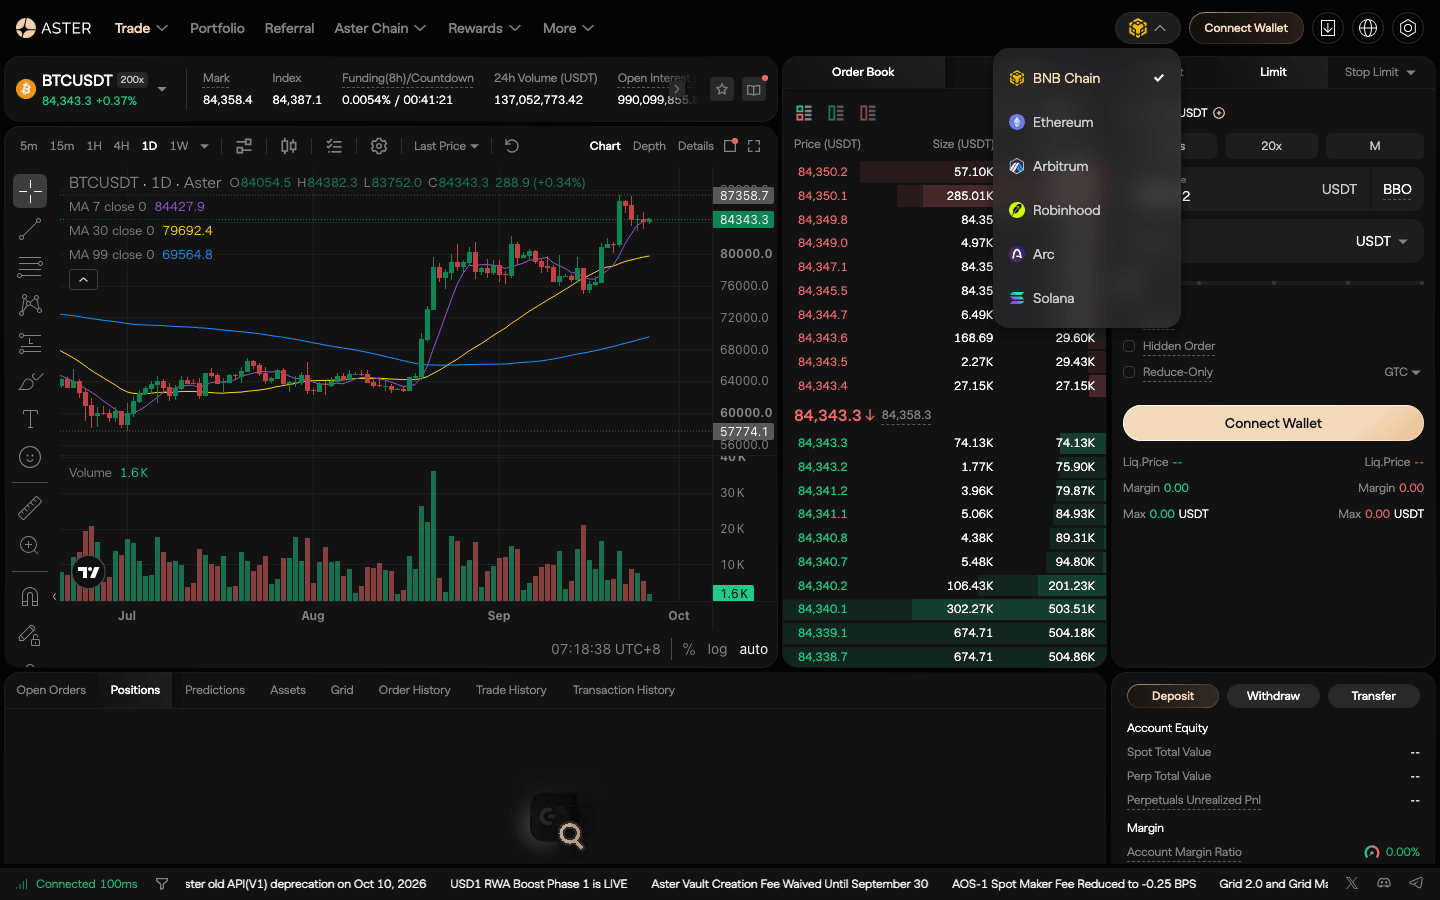Select the 1W timeframe
Screen dimensions: 1440x900
click(179, 146)
